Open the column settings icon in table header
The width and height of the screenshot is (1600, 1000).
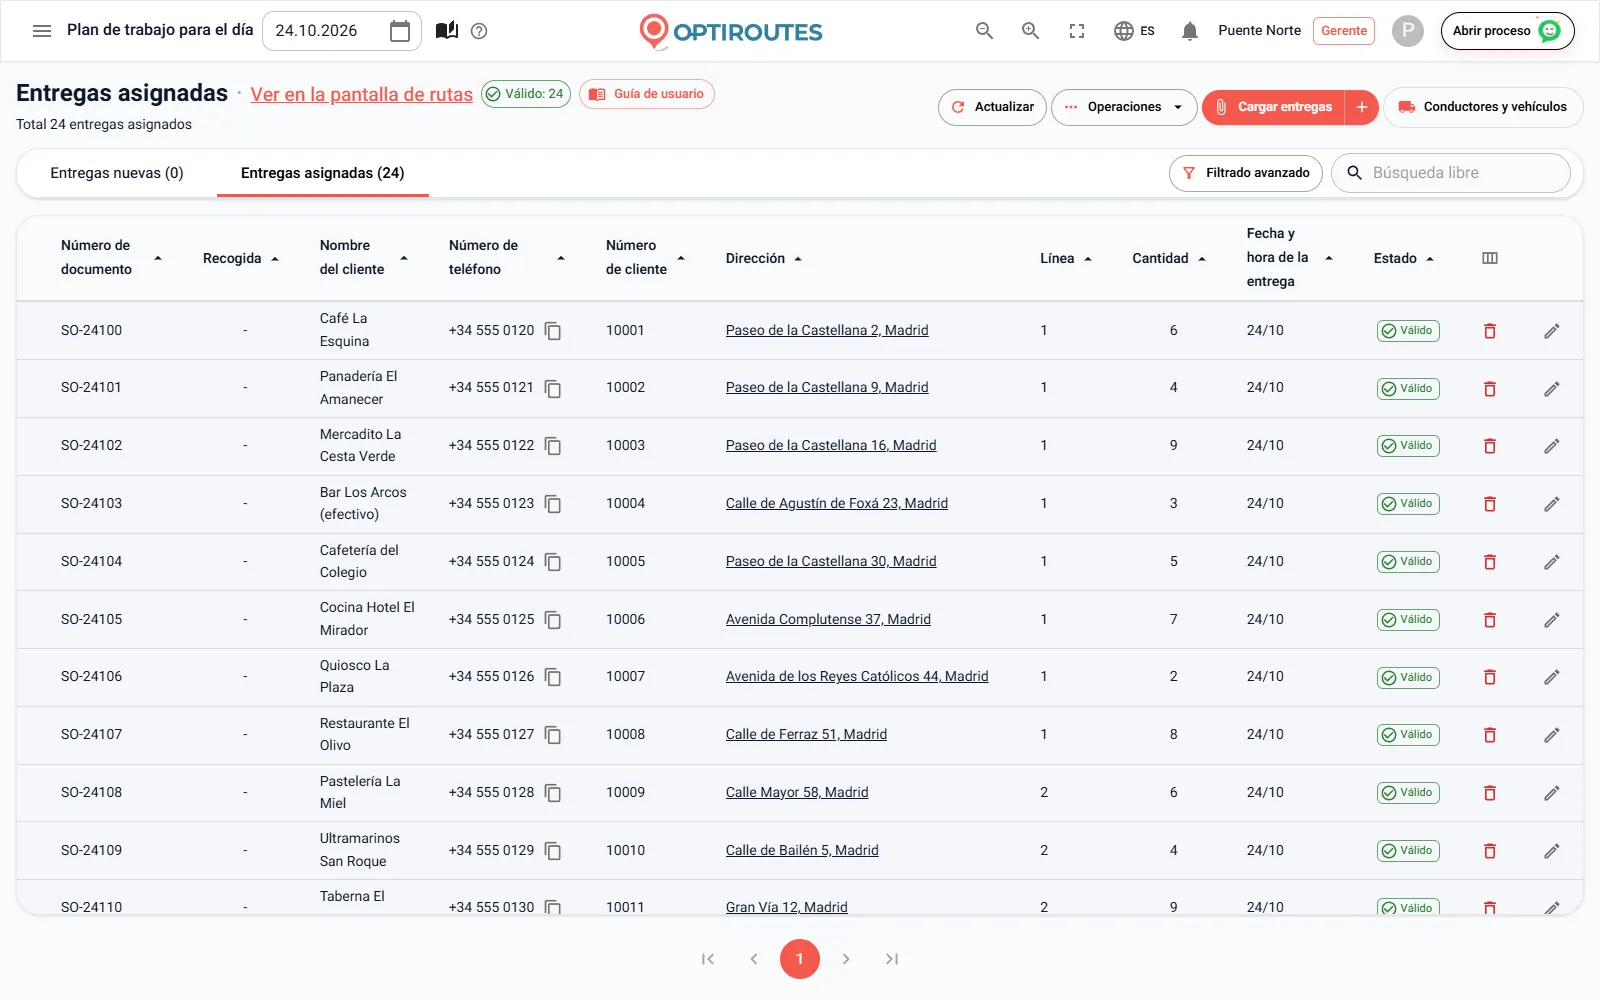[x=1490, y=258]
